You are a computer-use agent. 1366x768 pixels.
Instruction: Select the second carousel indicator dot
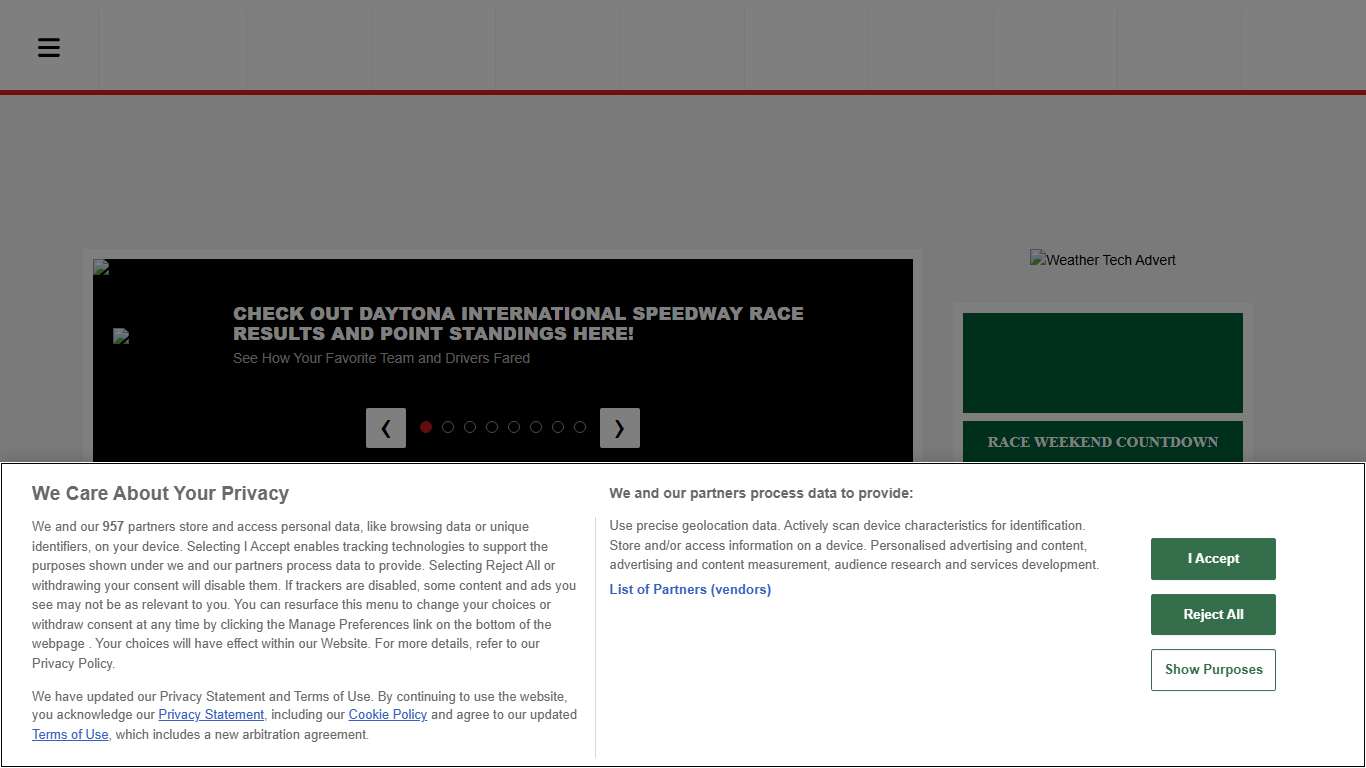448,427
